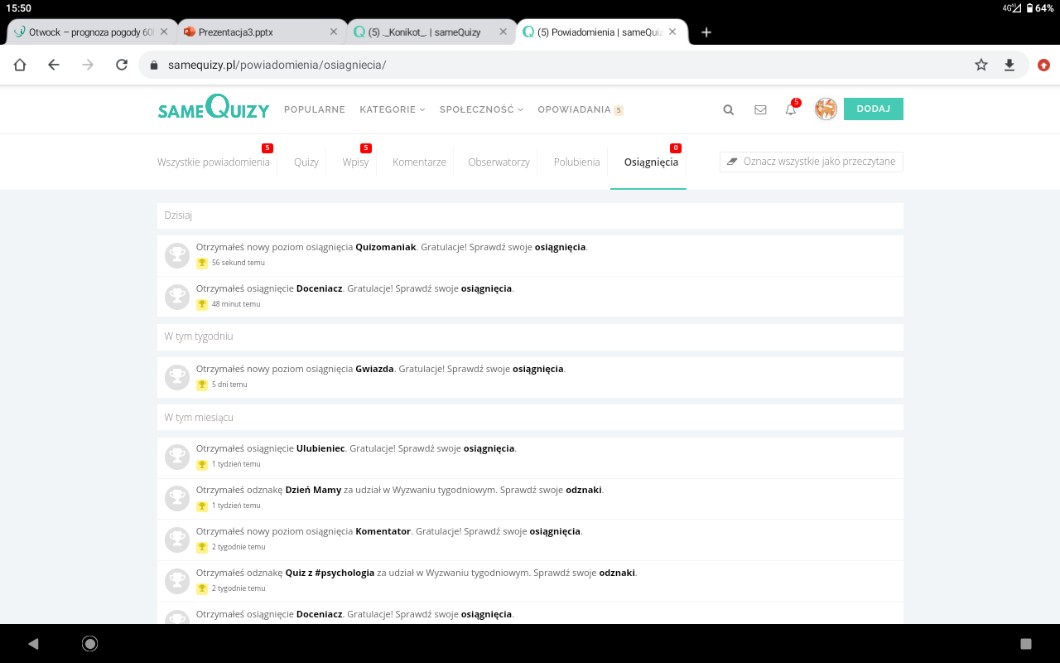
Task: Expand the Społeczność dropdown menu
Action: point(481,109)
